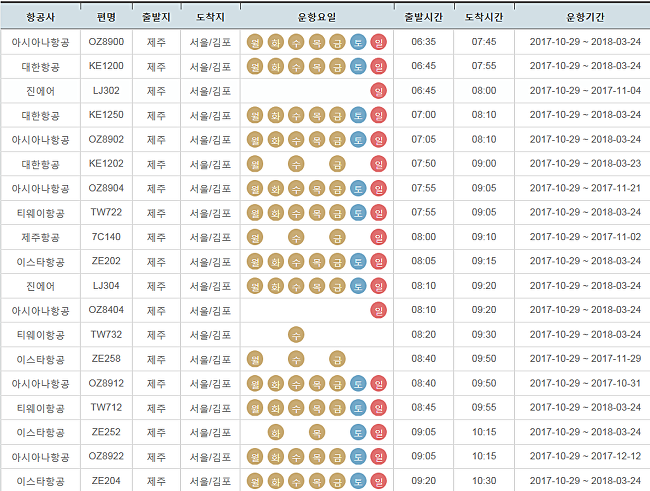Viewport: 650px width, 491px height.
Task: Click Thursday circle icon in TW712 row
Action: (x=317, y=408)
